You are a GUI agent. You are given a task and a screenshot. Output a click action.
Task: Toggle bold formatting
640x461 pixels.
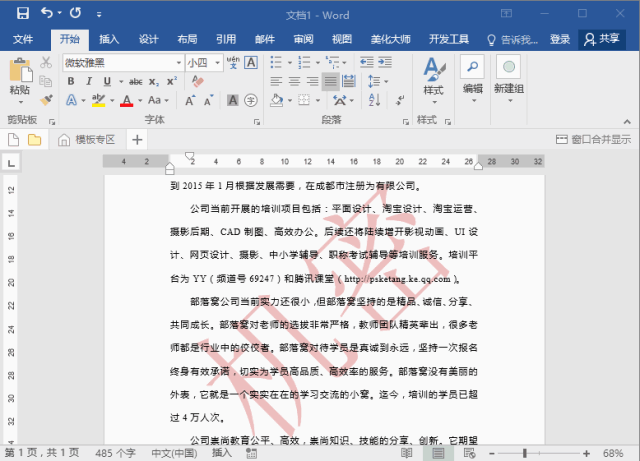coord(71,81)
